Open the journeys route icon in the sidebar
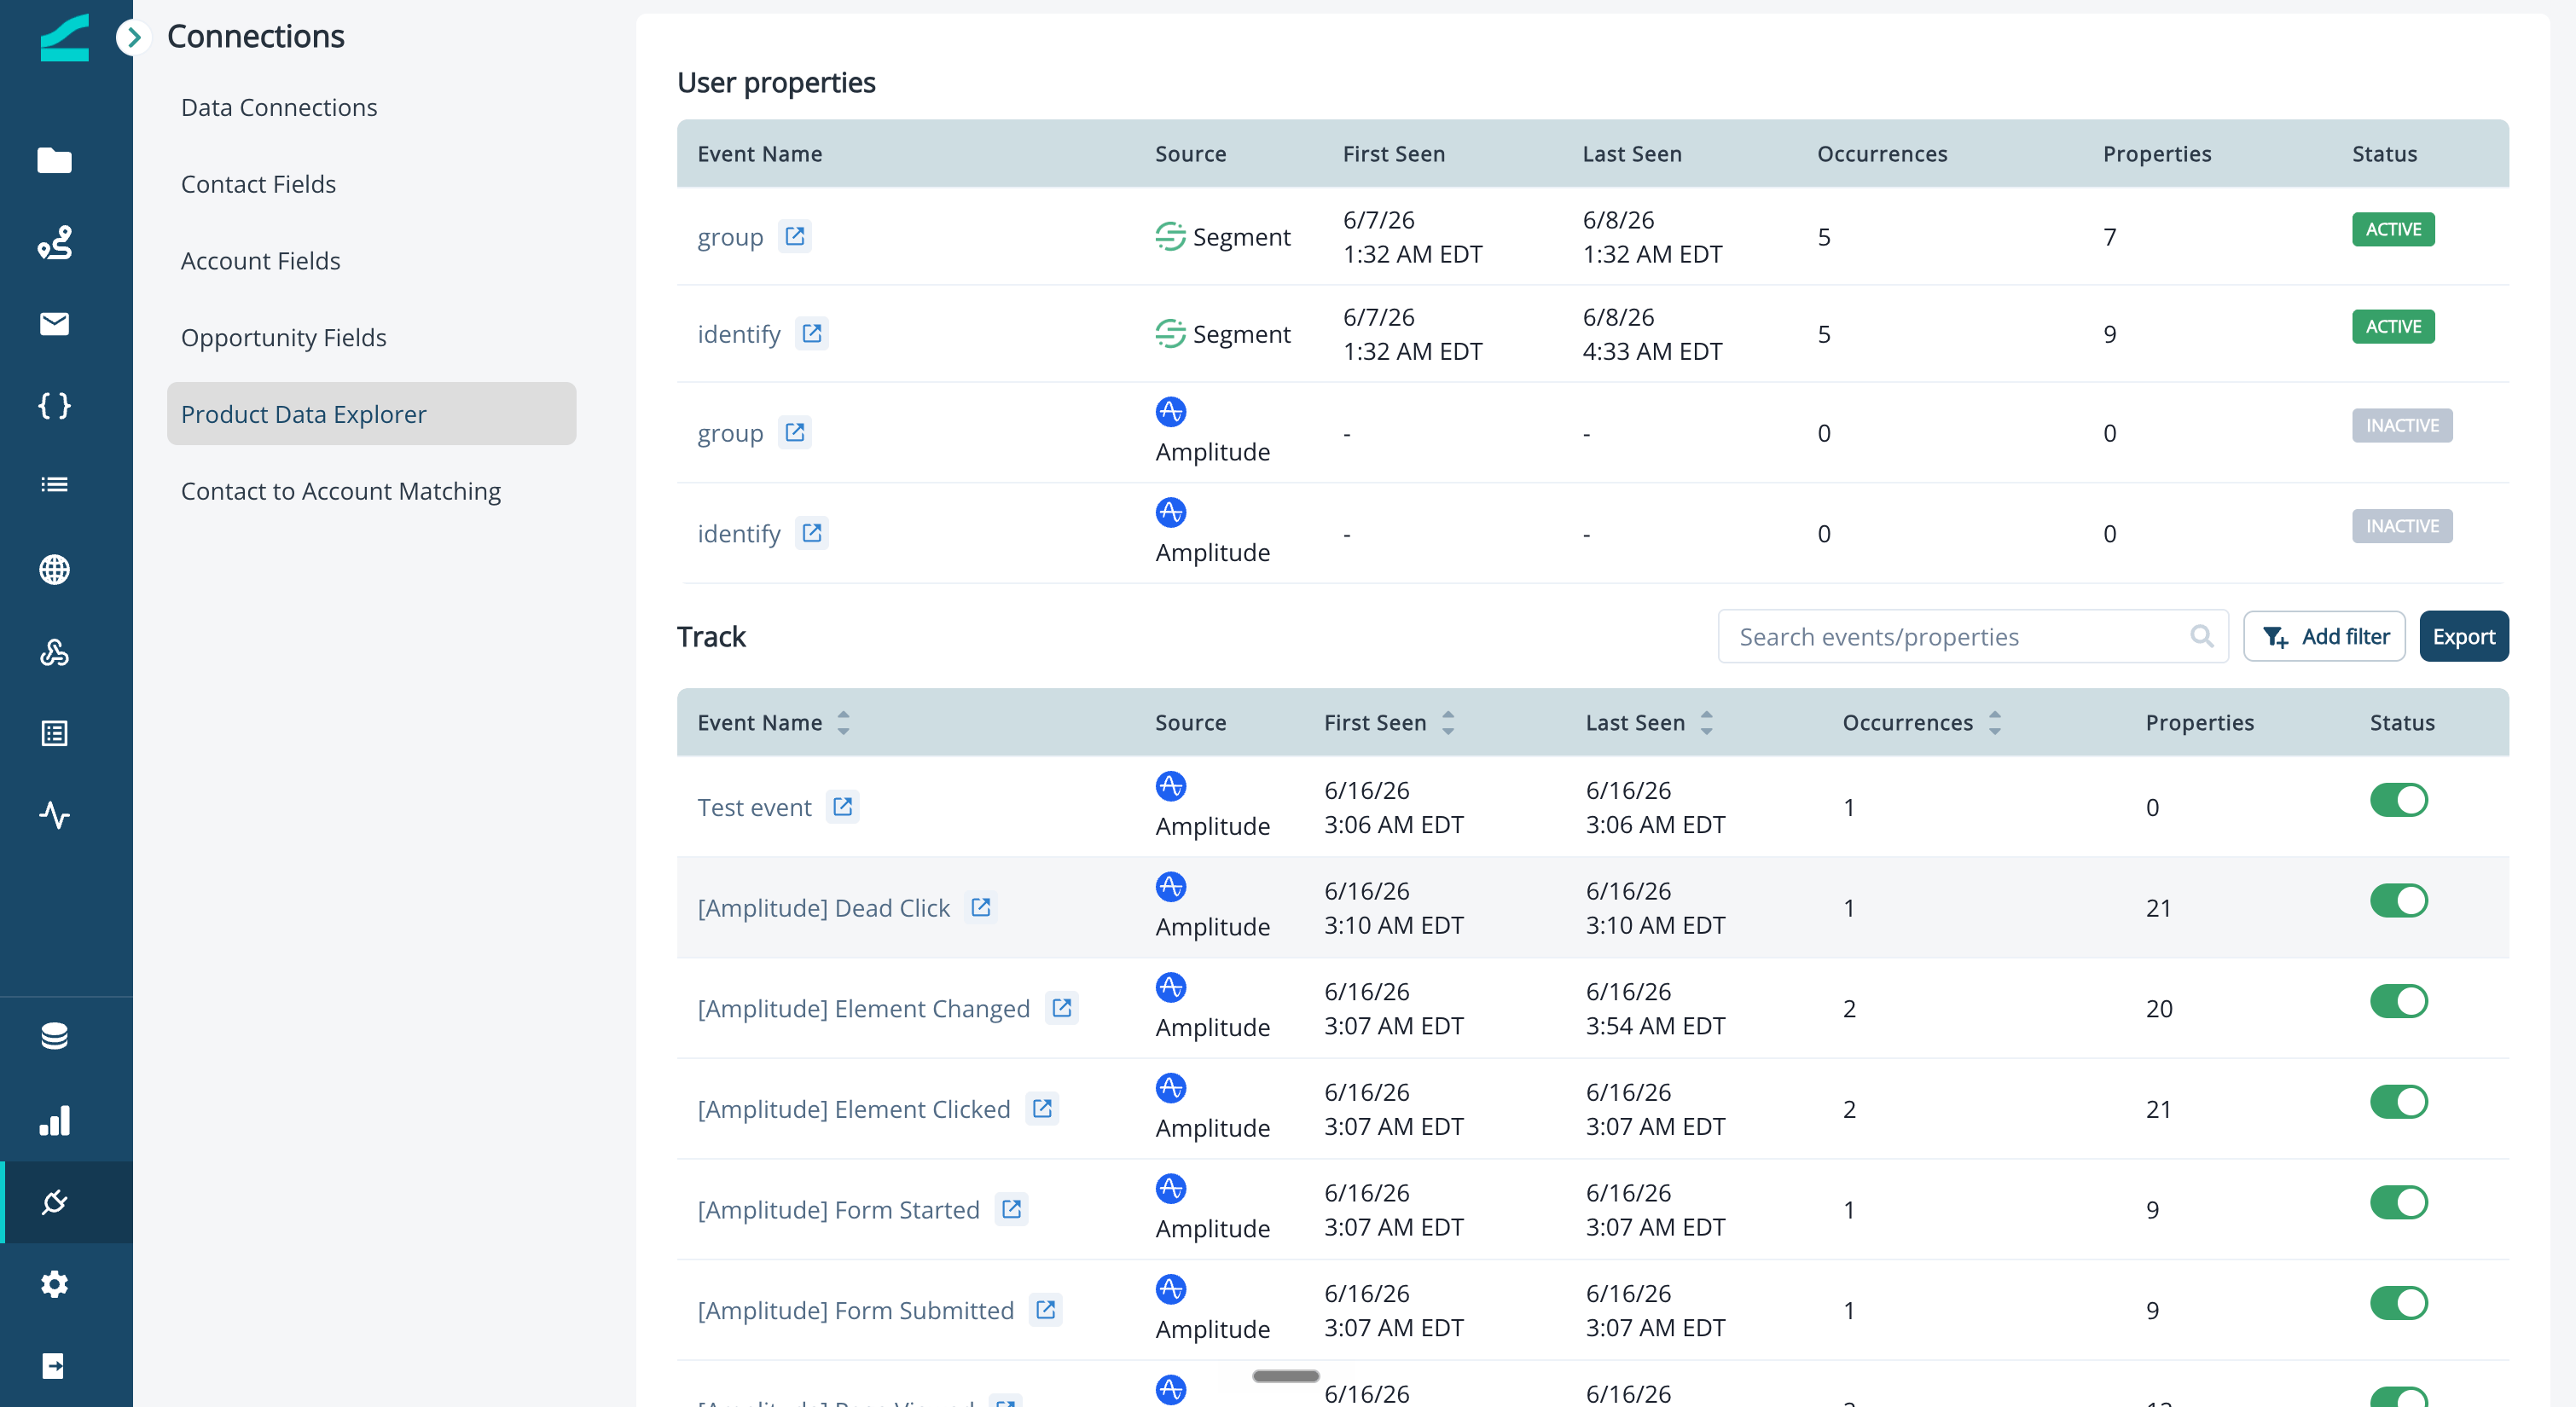Image resolution: width=2576 pixels, height=1407 pixels. click(54, 242)
